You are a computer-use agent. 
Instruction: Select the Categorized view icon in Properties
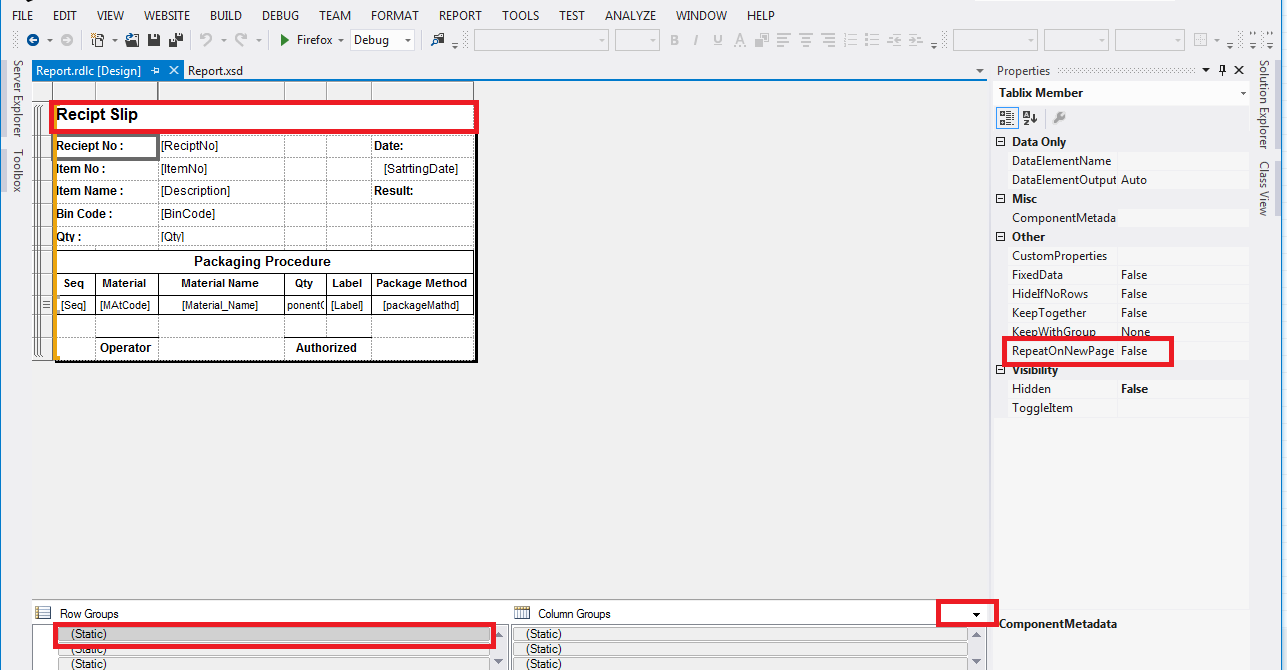click(x=1007, y=117)
